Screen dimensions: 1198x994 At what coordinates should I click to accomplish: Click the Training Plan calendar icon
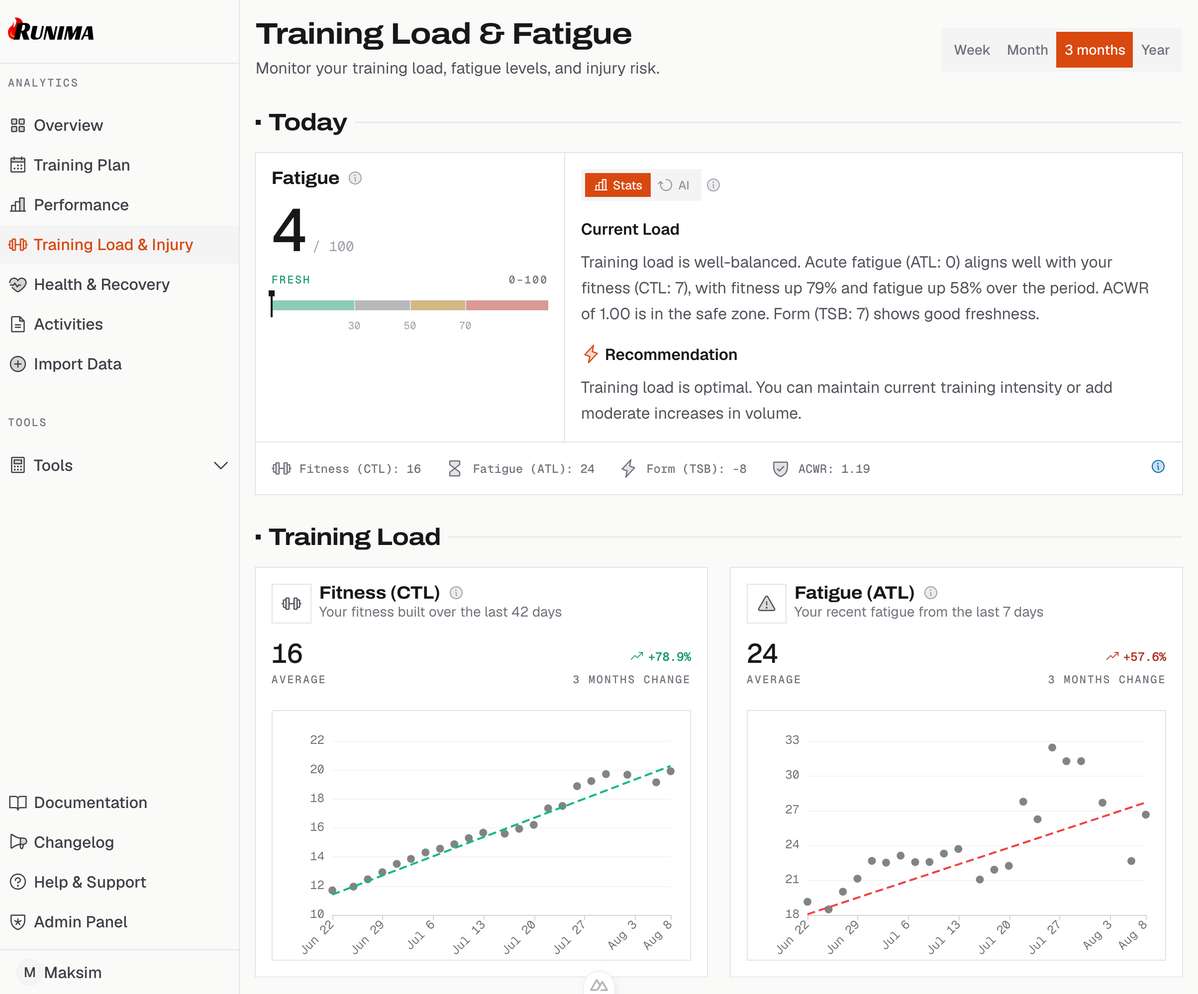[x=18, y=165]
